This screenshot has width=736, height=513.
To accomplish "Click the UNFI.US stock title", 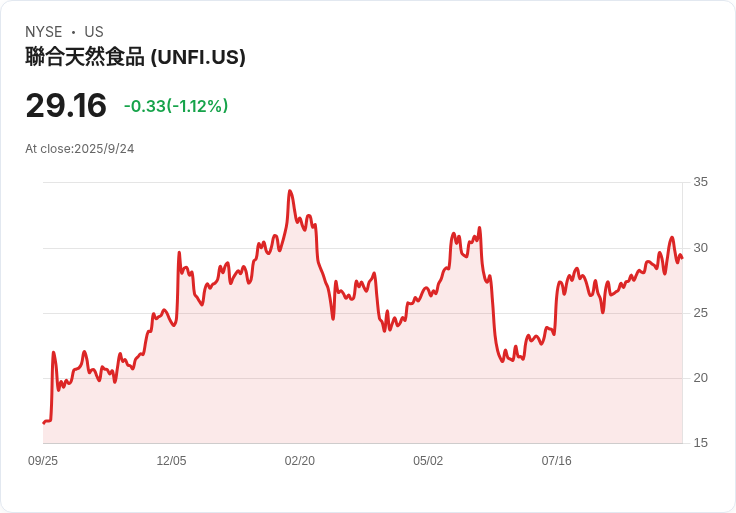I will tap(135, 57).
